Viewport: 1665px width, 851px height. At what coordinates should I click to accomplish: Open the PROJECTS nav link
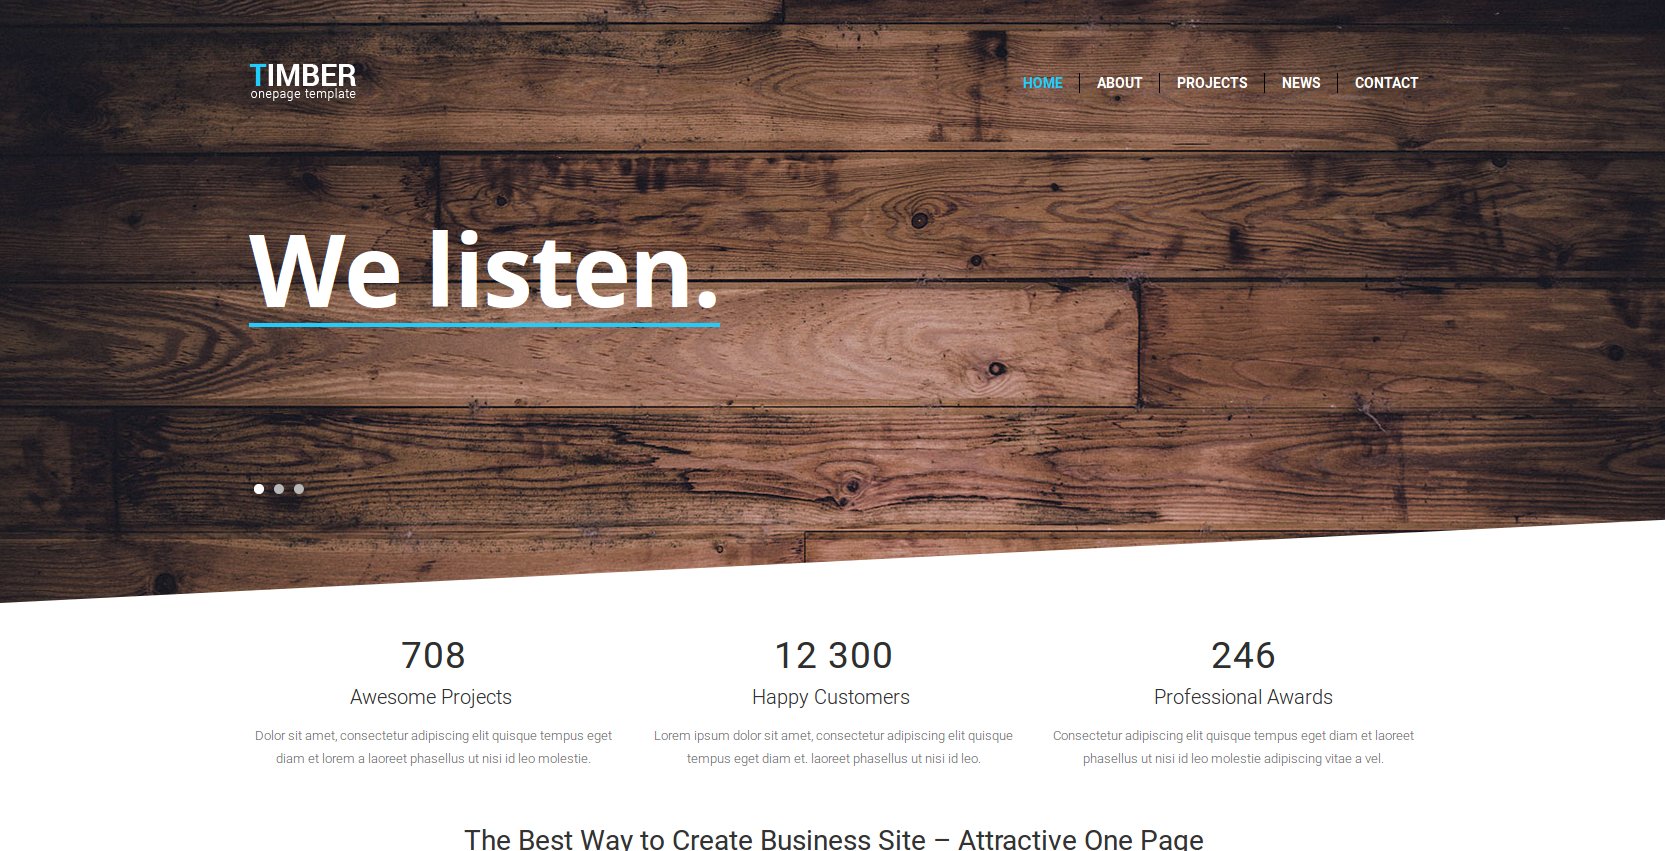click(x=1212, y=83)
